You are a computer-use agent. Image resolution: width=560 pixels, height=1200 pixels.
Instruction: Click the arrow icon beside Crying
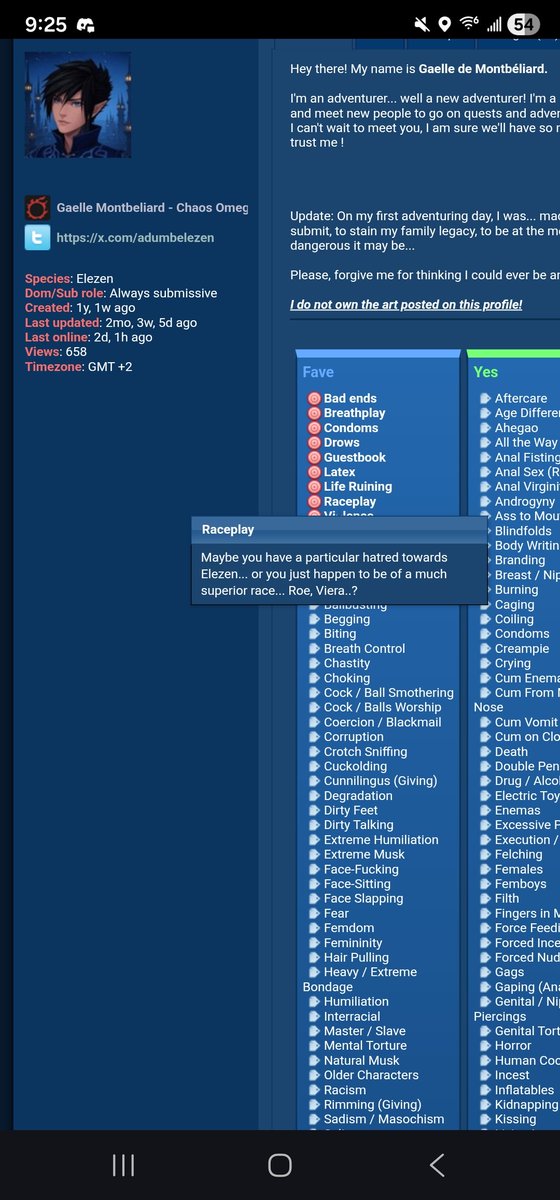coord(485,663)
